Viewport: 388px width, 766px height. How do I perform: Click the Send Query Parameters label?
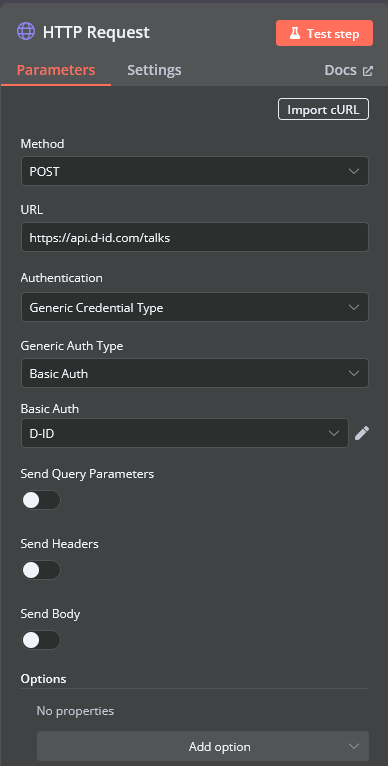[87, 474]
